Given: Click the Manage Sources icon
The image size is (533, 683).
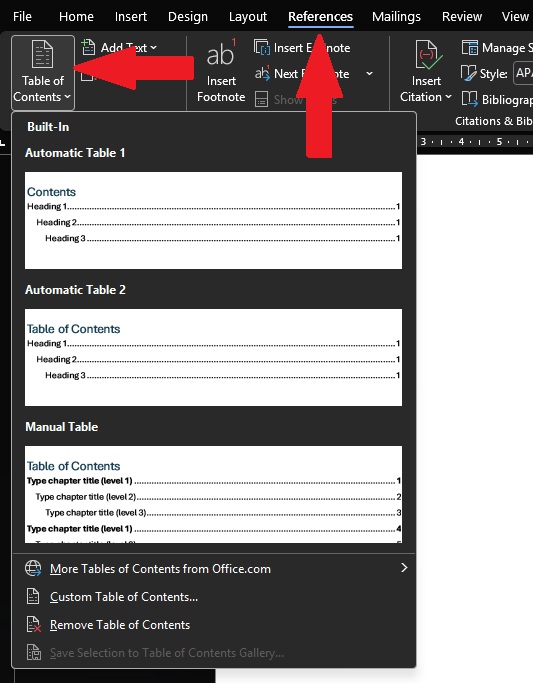Looking at the screenshot, I should 469,47.
